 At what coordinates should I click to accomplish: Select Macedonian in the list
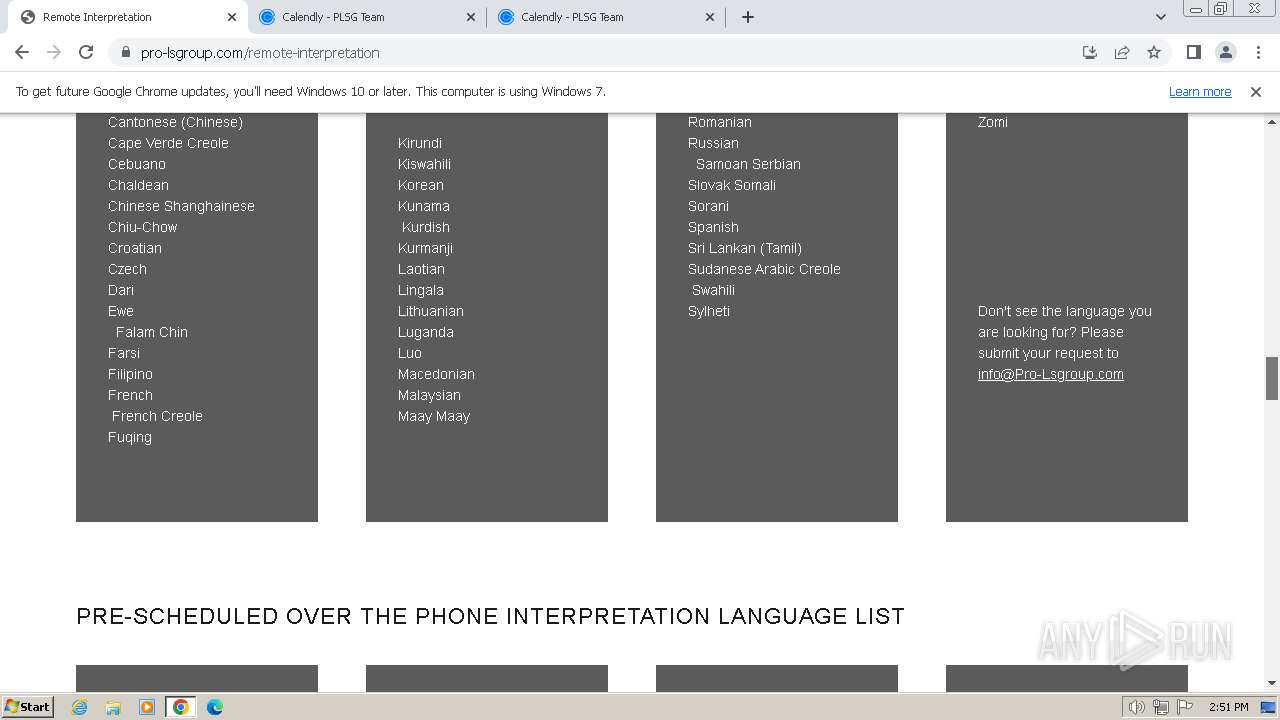(x=436, y=374)
